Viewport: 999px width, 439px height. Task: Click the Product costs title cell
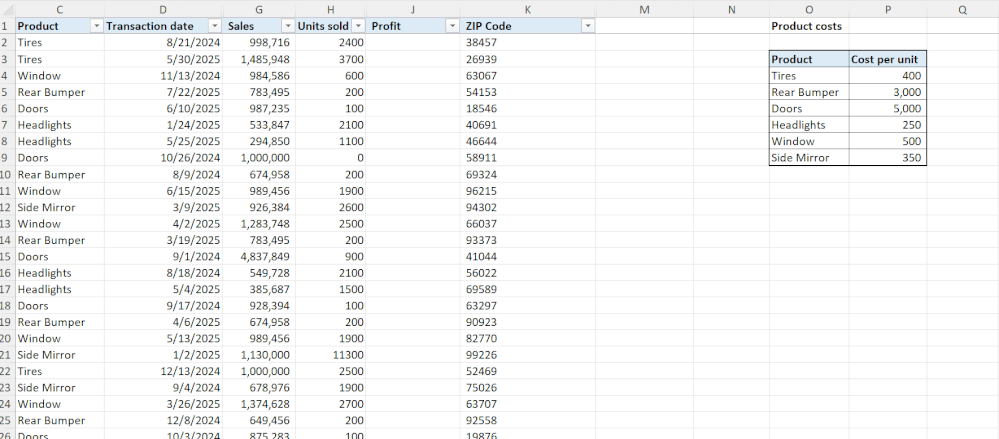click(807, 26)
